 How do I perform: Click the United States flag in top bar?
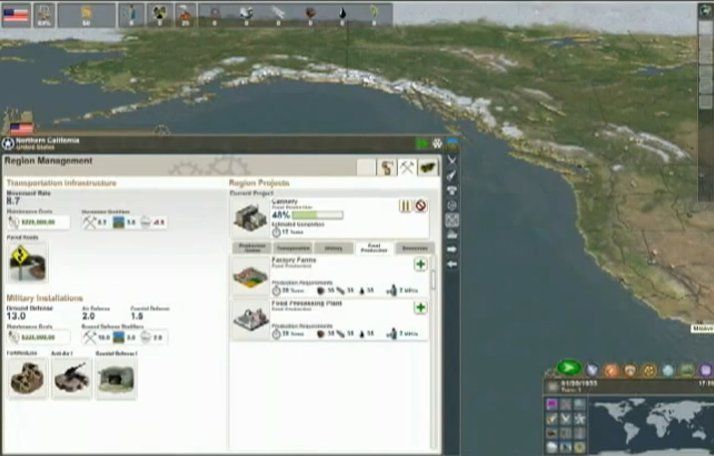(x=18, y=14)
